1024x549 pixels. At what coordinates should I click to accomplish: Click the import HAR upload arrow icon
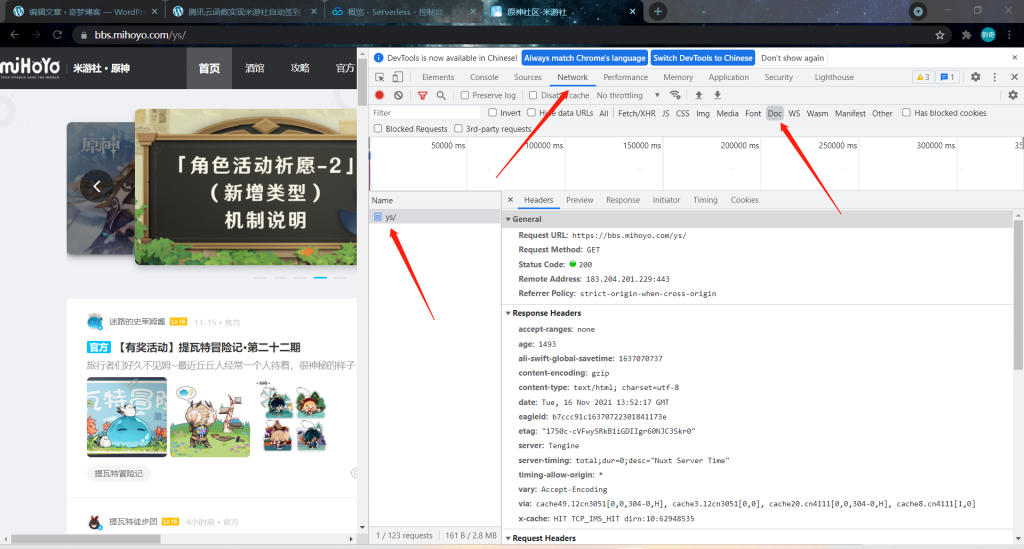pos(699,95)
